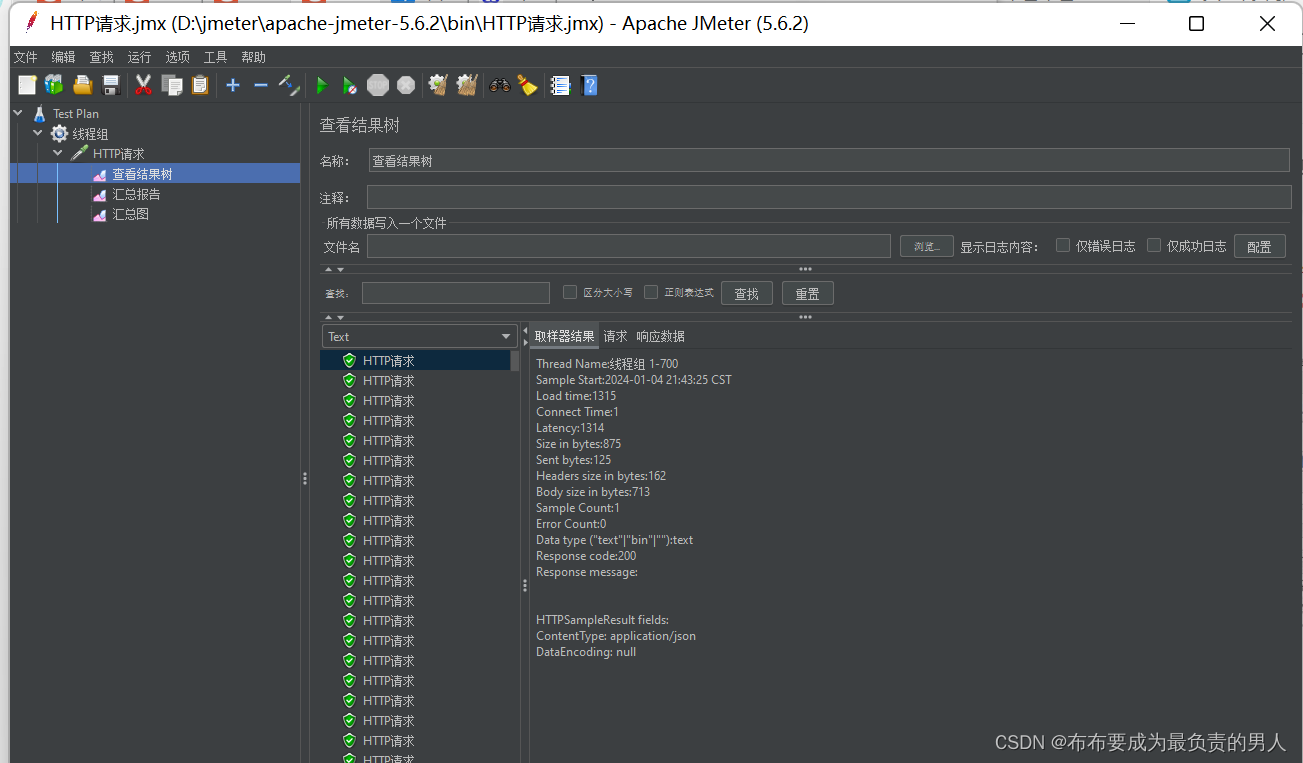Click the Test Plan flask icon
Screen dimensions: 1303x763
click(x=39, y=113)
